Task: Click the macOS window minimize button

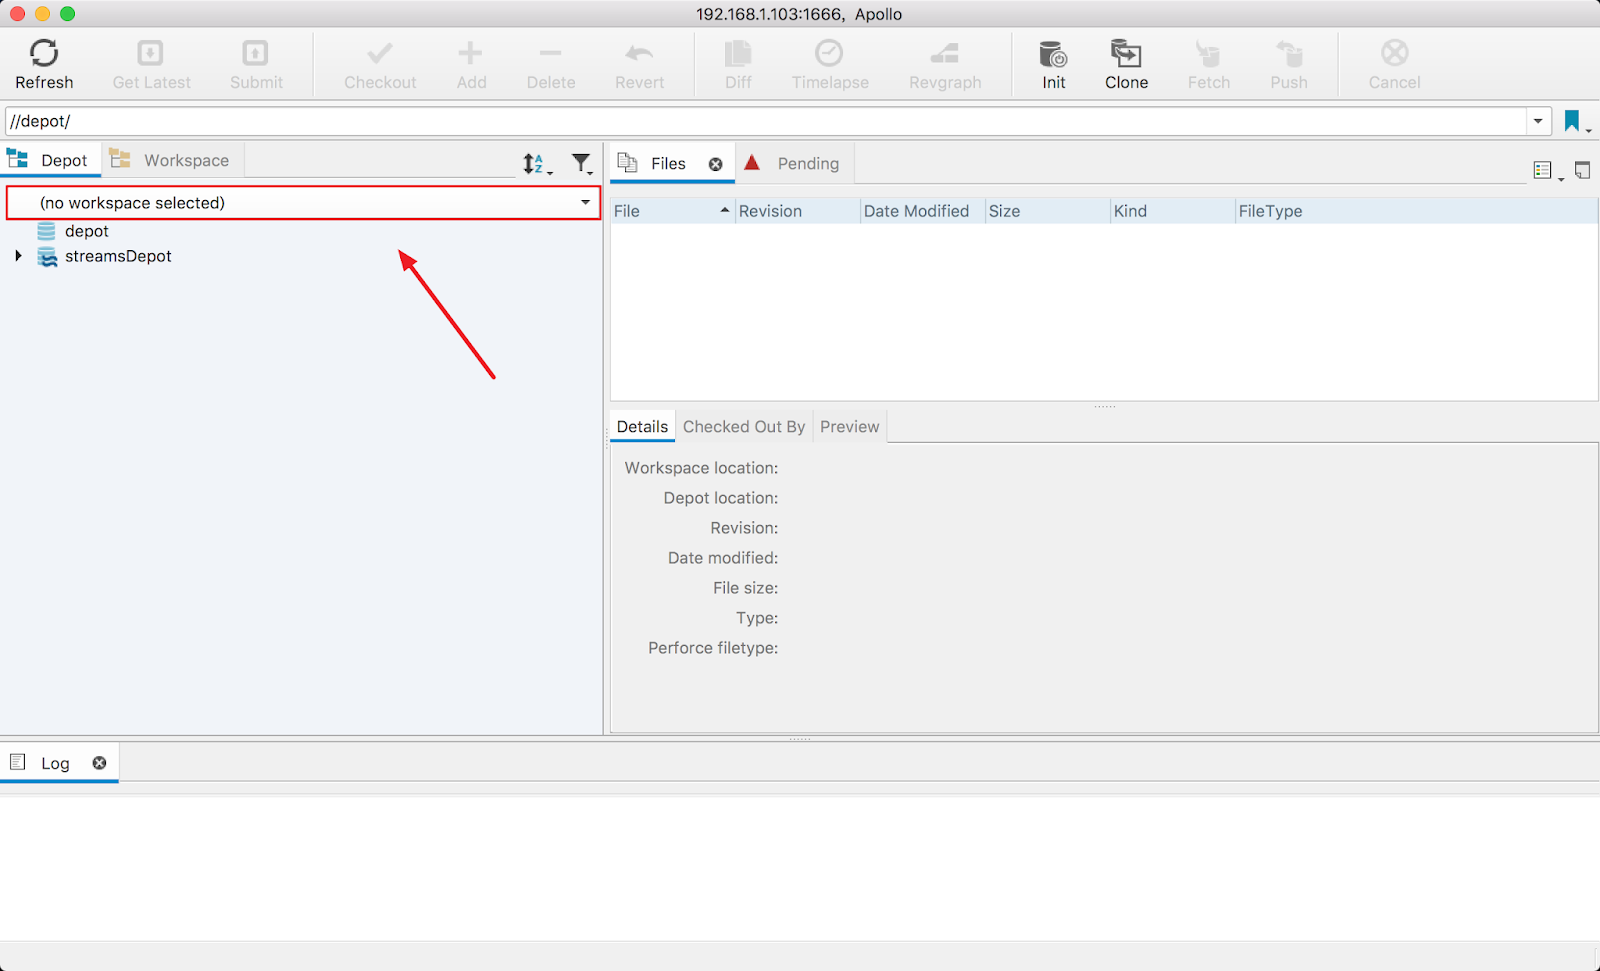Action: point(42,14)
